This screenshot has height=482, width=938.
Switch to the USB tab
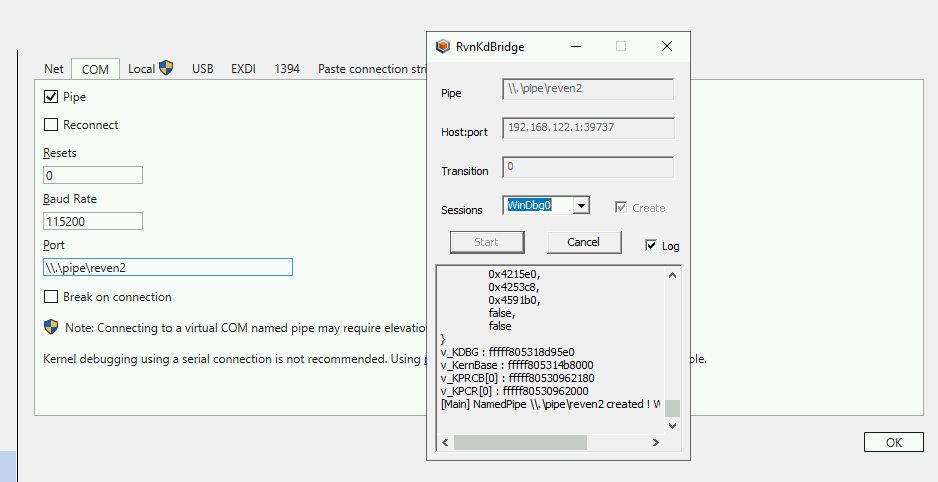(202, 69)
